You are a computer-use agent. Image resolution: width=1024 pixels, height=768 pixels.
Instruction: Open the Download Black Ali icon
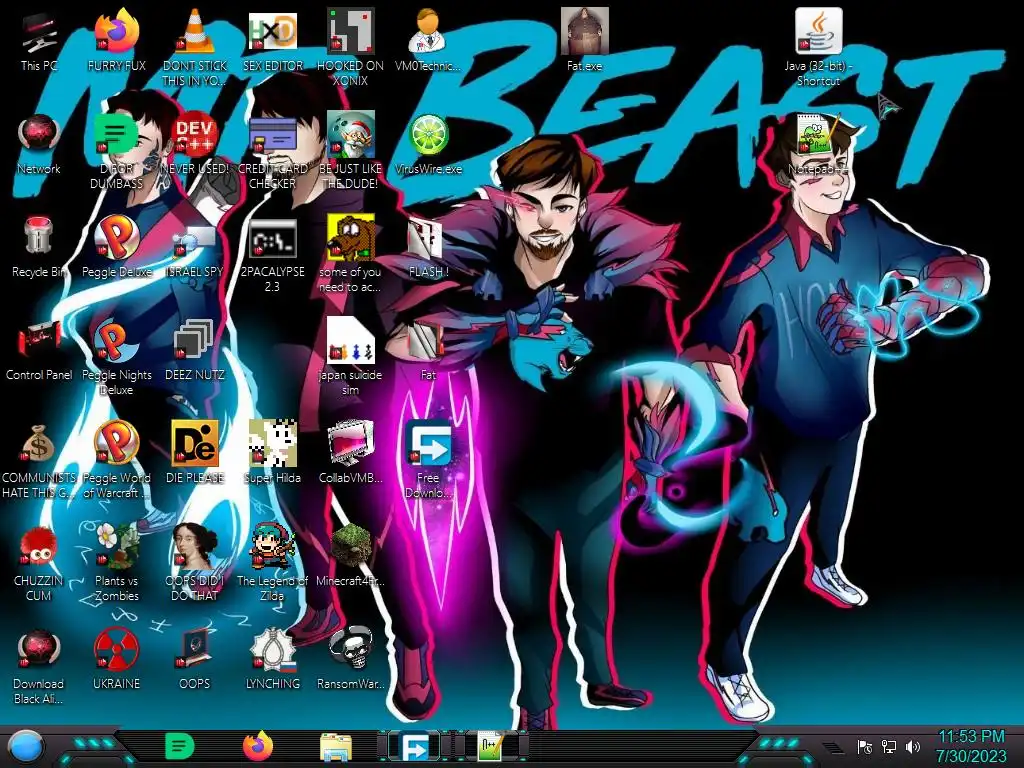[x=39, y=649]
